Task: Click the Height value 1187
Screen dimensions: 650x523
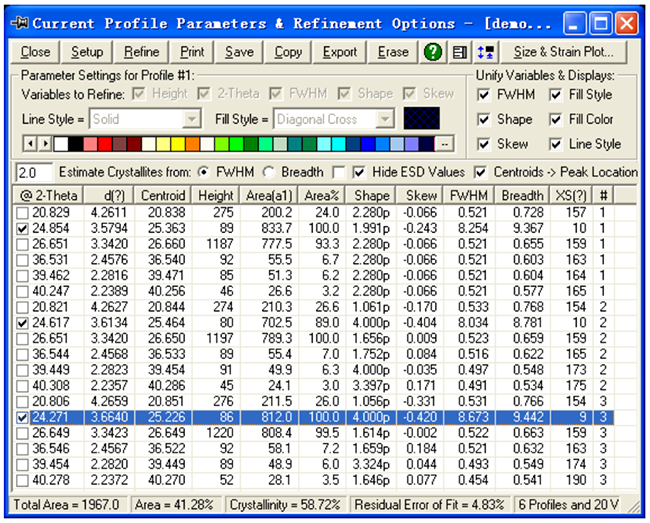Action: [x=220, y=244]
